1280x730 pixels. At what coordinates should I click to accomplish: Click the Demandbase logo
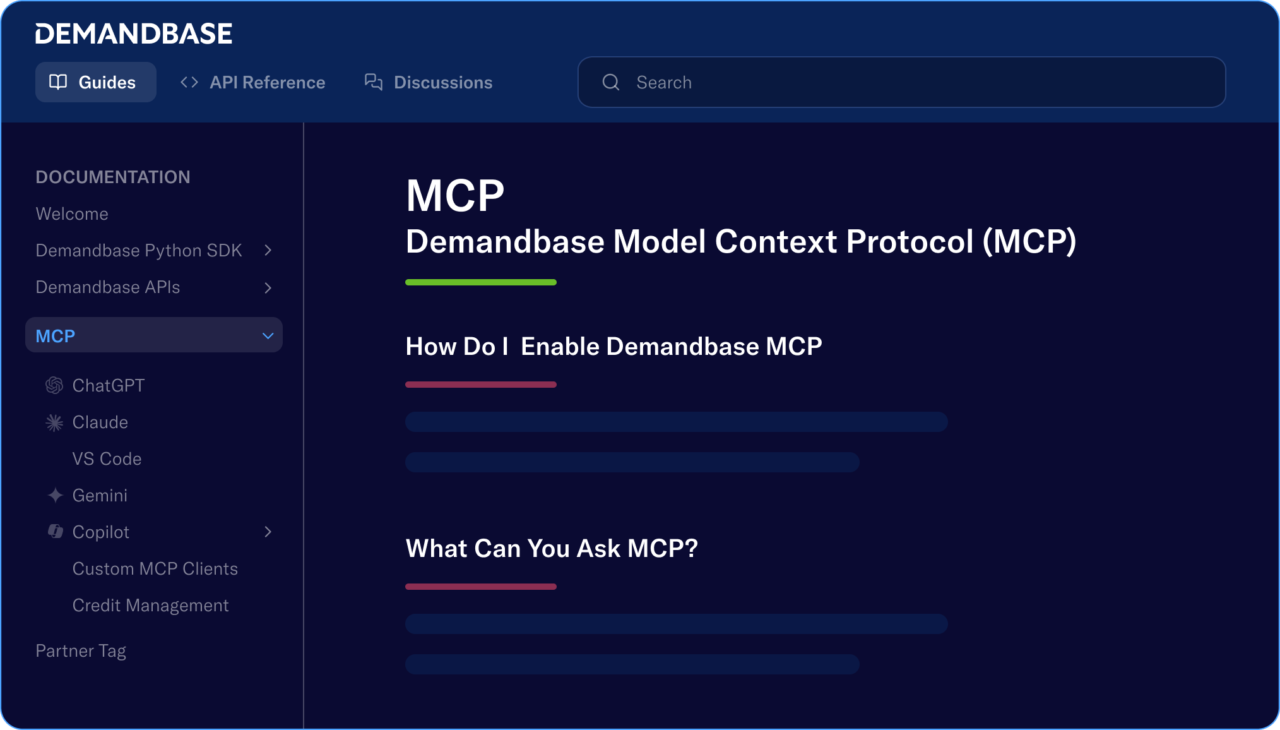click(x=134, y=34)
